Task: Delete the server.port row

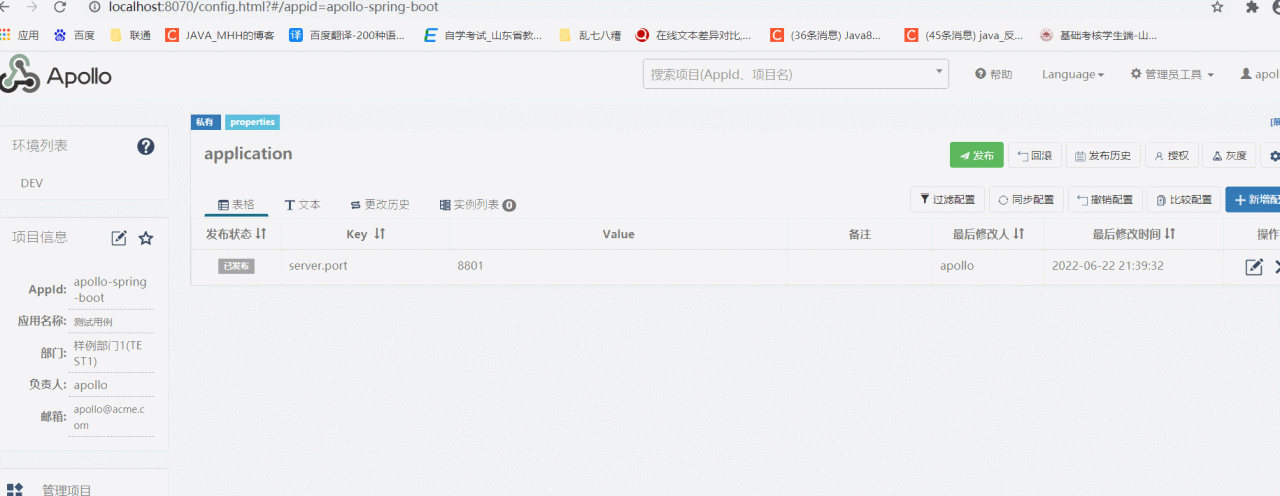Action: [1277, 267]
